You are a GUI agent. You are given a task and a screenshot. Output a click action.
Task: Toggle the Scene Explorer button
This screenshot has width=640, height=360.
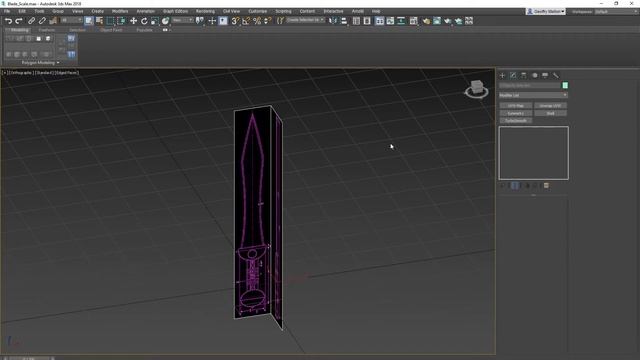(356, 21)
